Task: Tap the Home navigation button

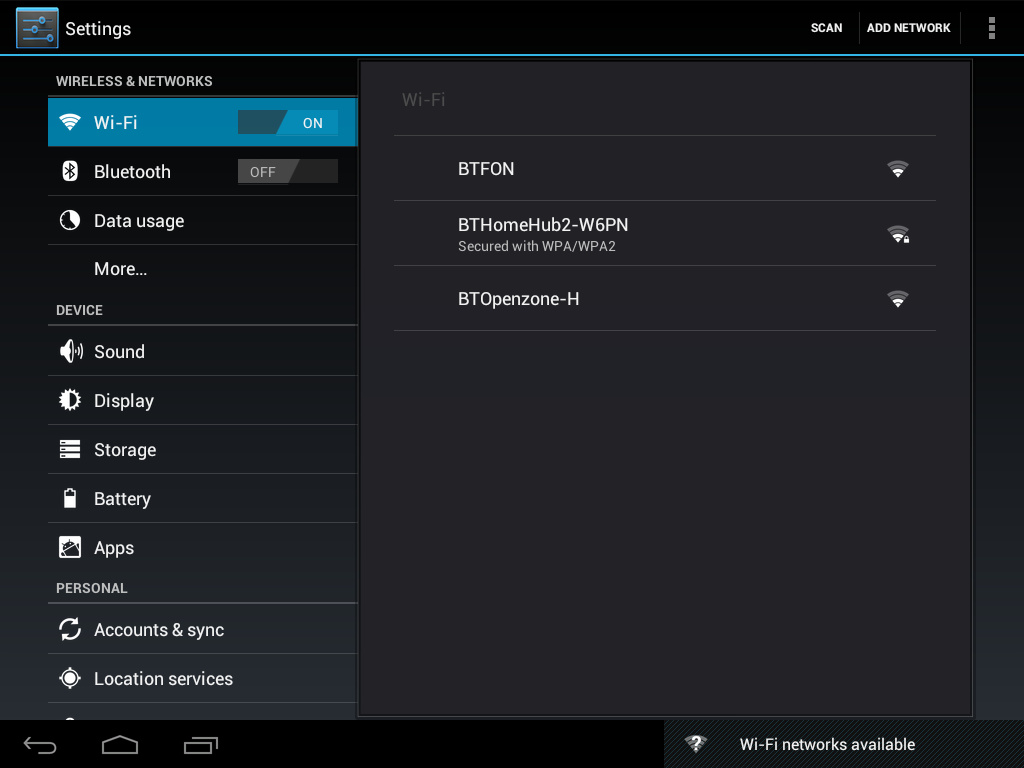Action: [x=120, y=744]
